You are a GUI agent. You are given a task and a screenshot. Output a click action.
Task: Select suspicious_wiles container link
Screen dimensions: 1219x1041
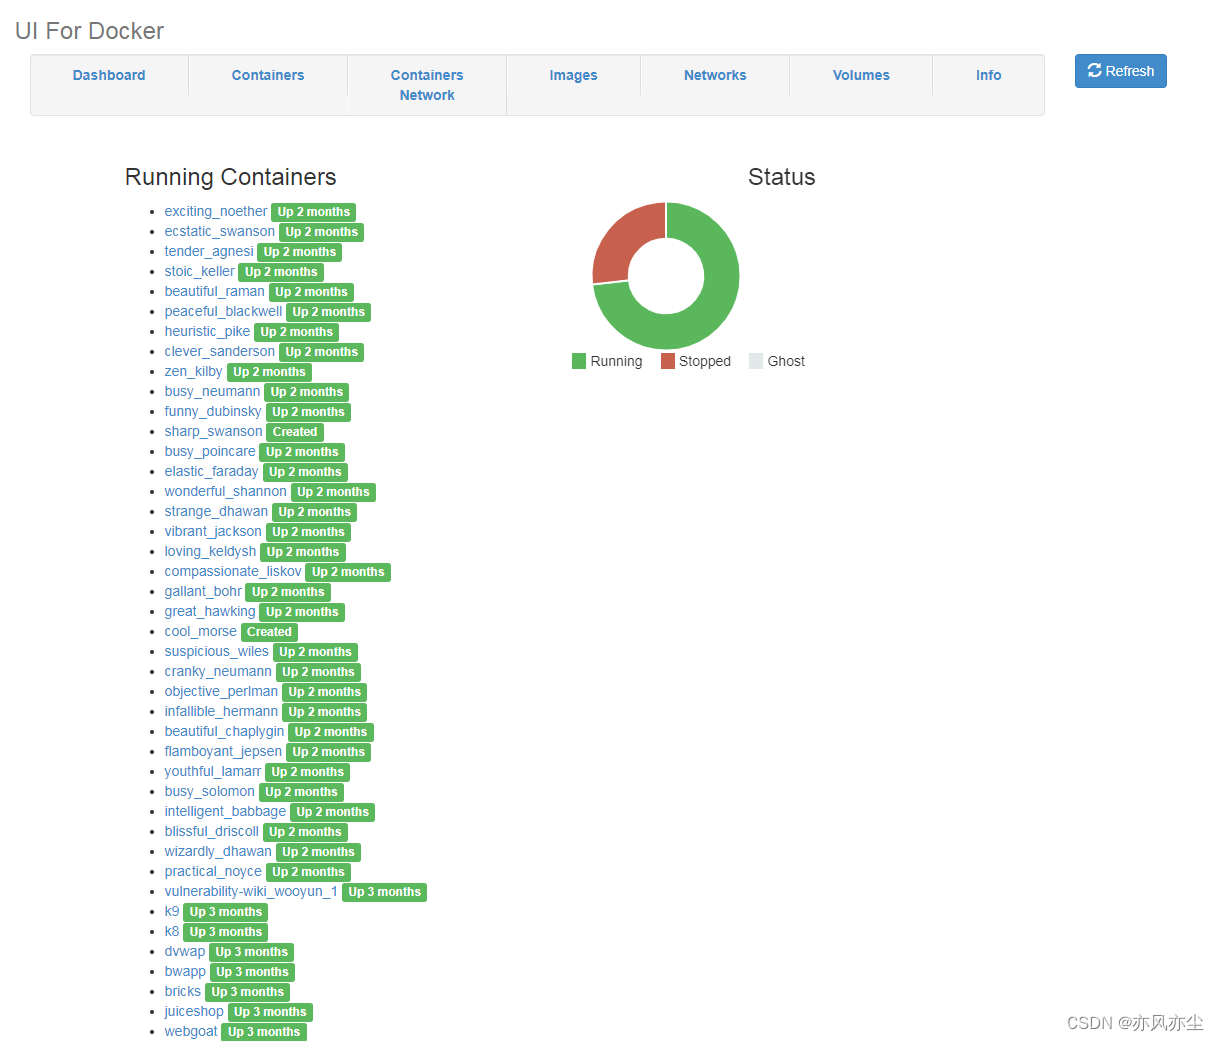[x=217, y=651]
